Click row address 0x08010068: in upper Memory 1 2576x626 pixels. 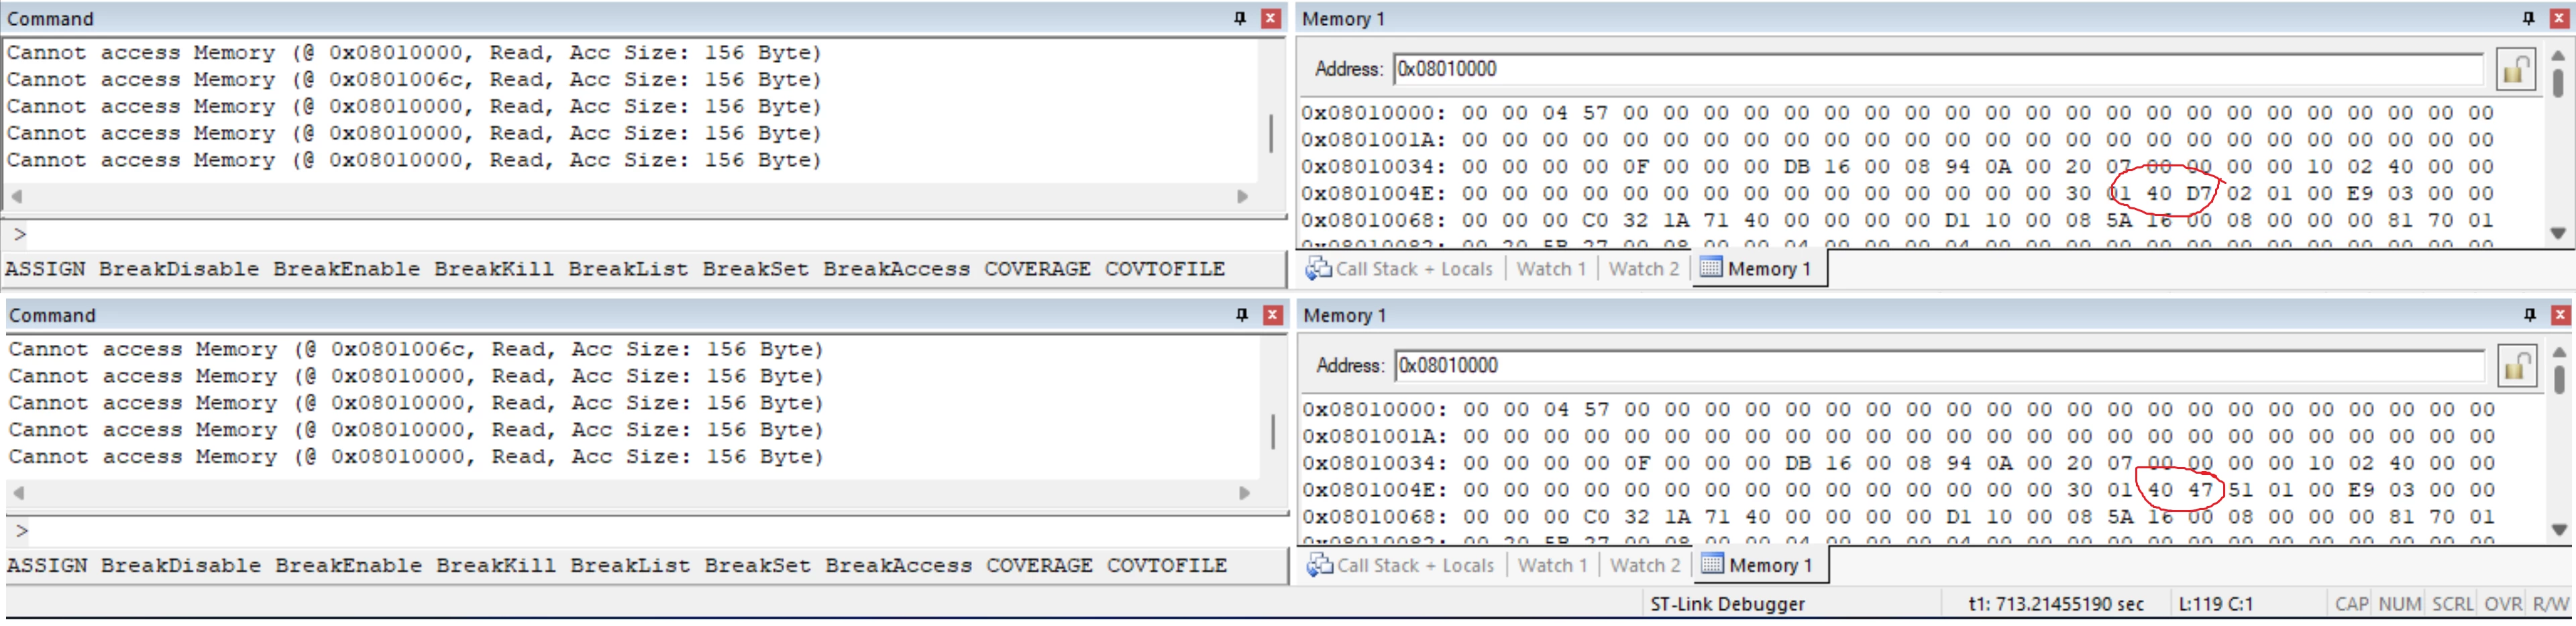tap(1374, 221)
